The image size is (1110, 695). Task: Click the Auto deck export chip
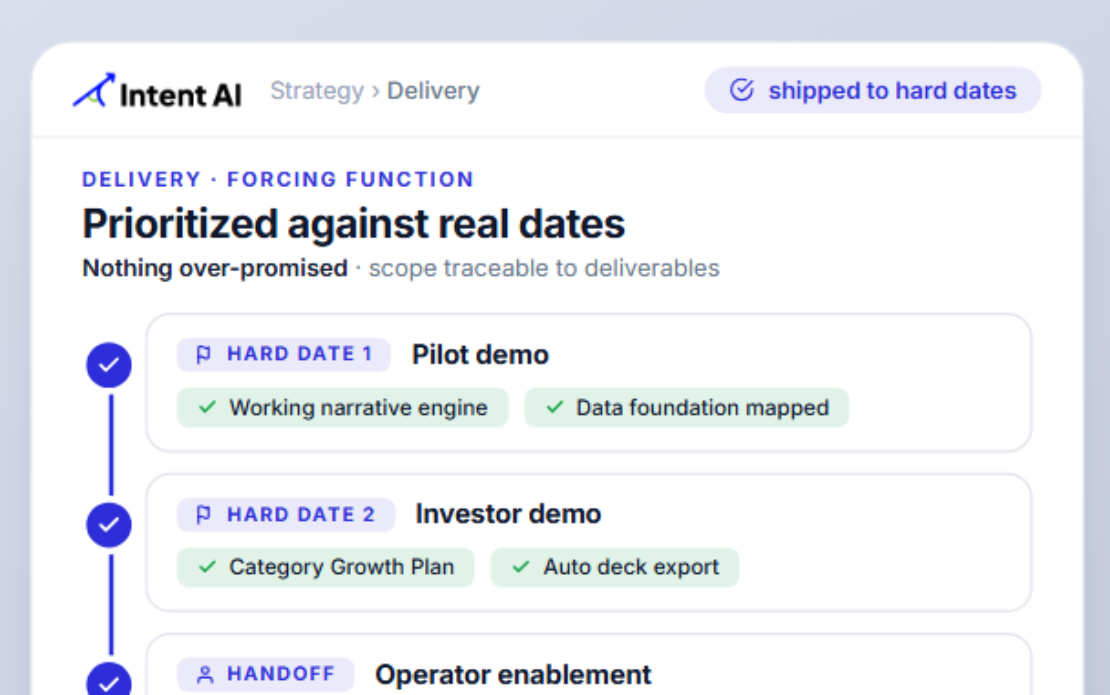coord(614,567)
